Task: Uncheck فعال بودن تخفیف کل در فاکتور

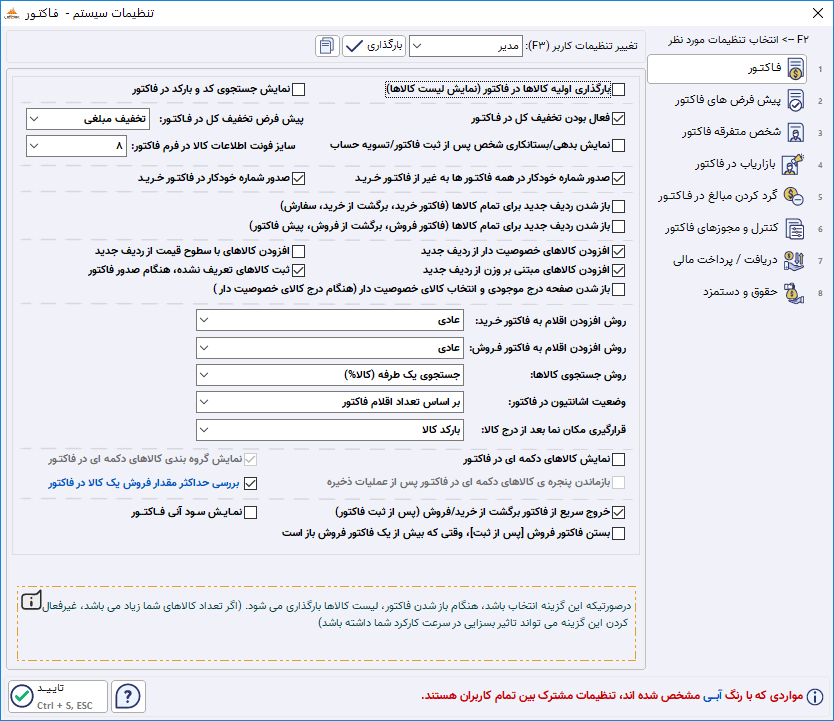Action: tap(619, 119)
